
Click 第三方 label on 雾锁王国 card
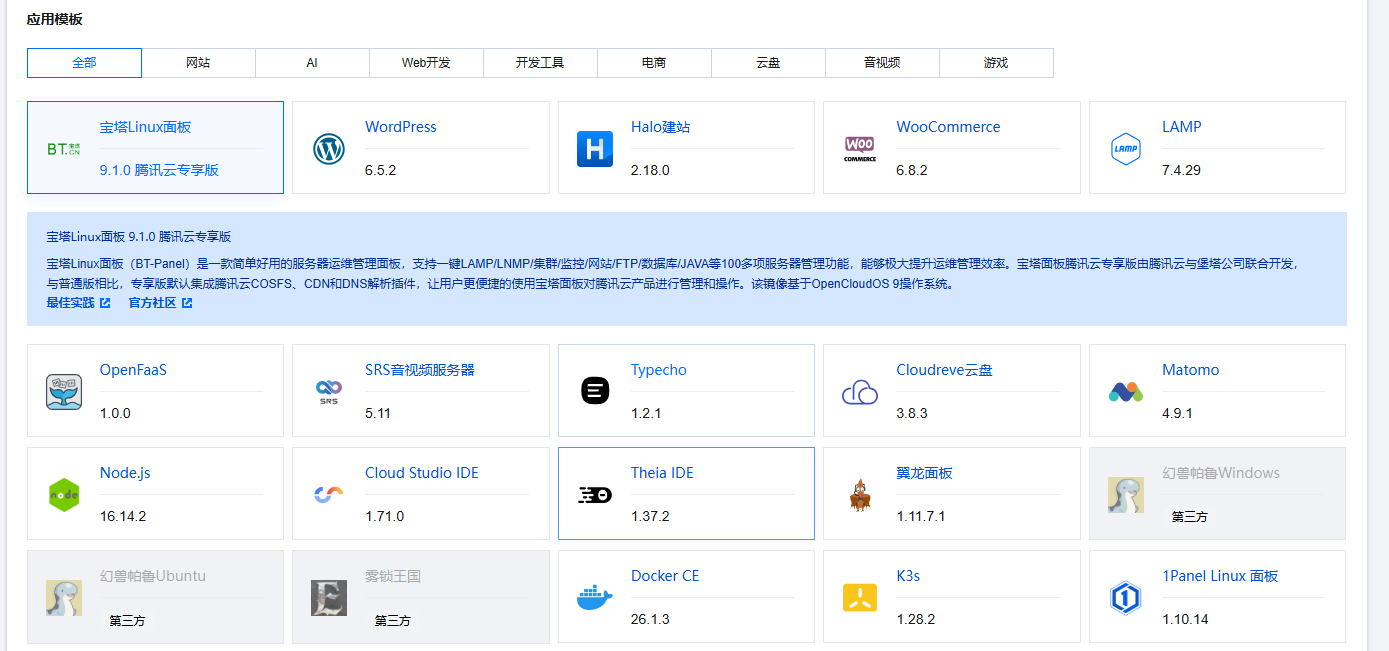pyautogui.click(x=392, y=621)
